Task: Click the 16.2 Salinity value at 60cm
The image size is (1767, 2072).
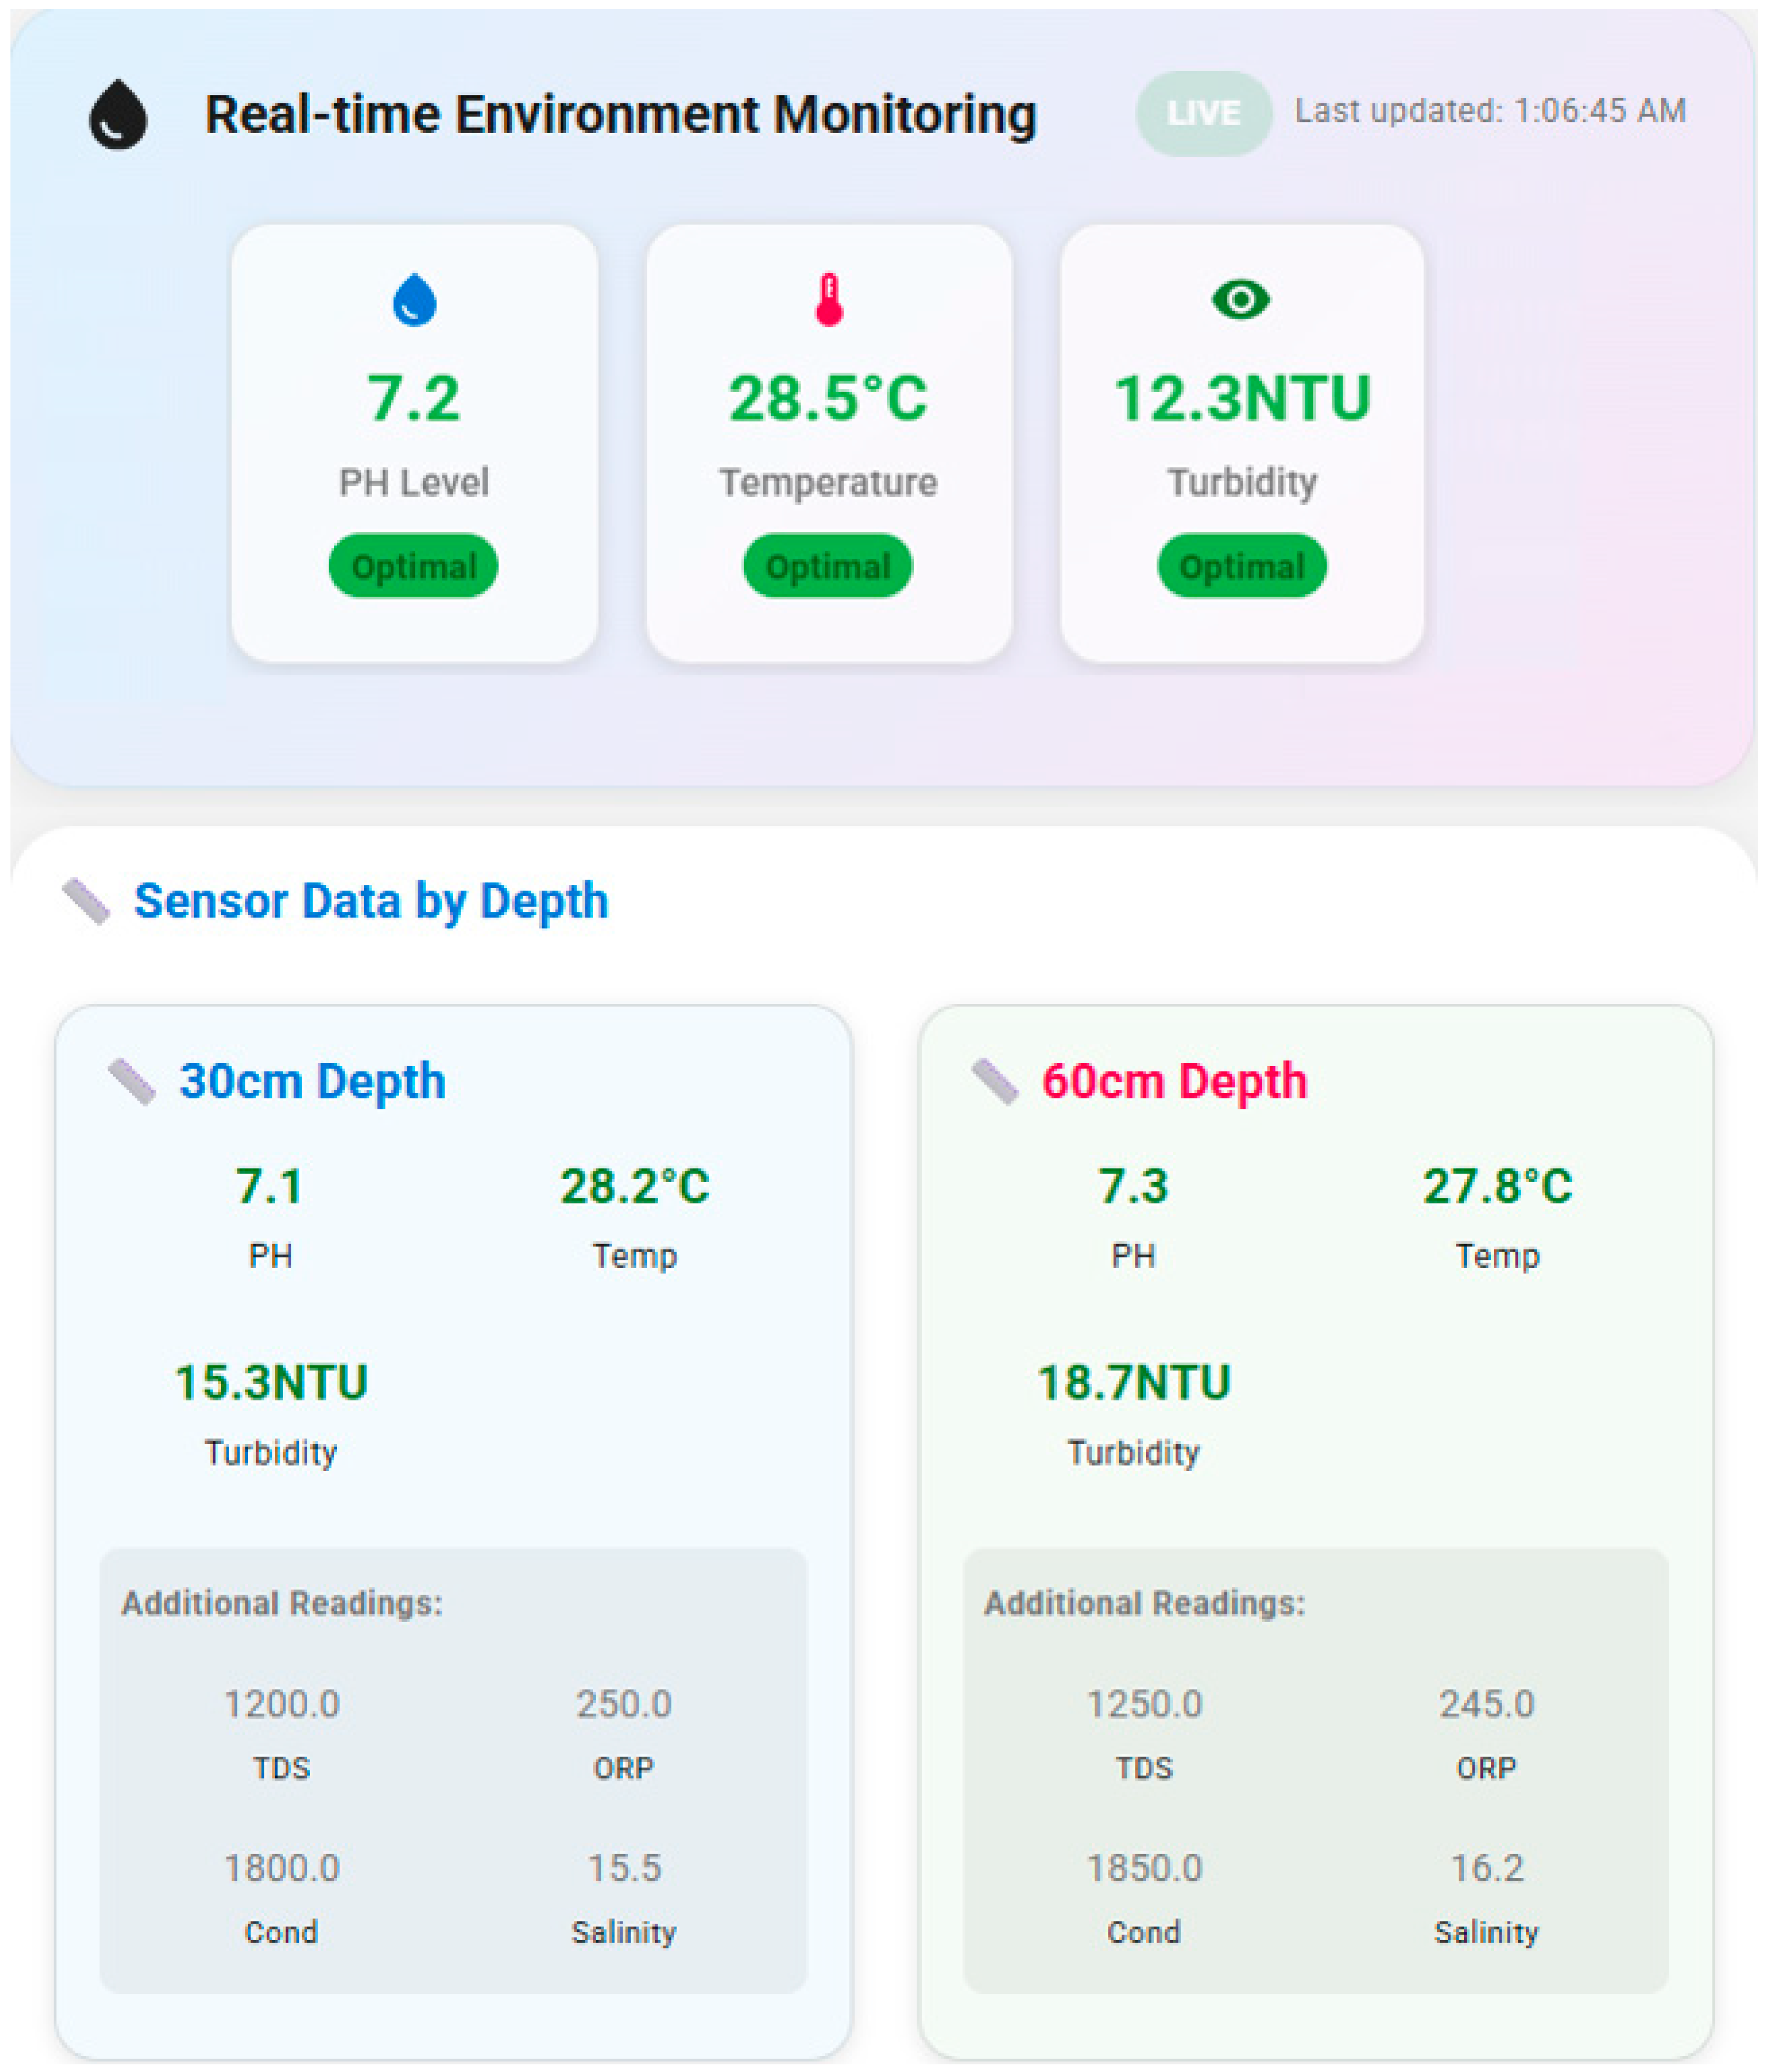Action: point(1487,1868)
